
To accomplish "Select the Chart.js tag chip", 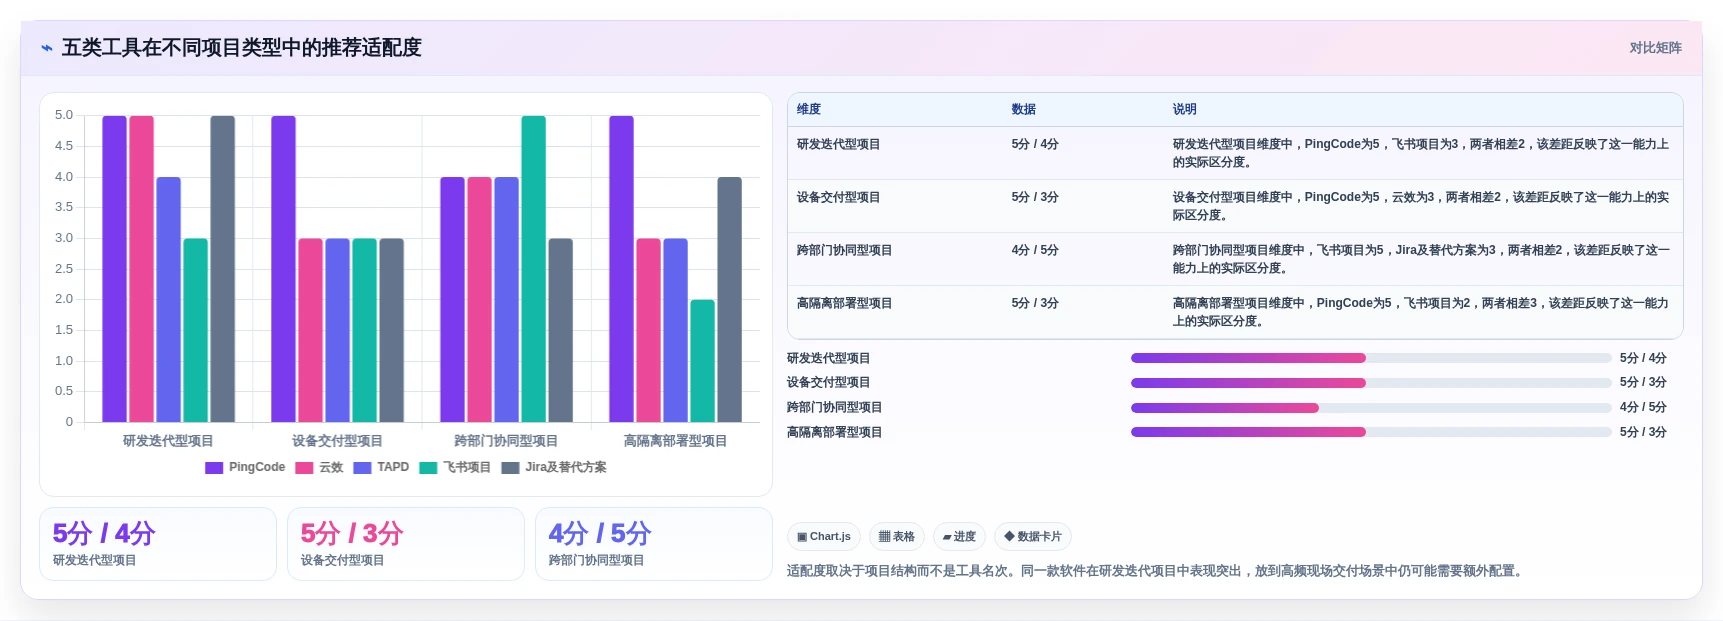I will [824, 537].
